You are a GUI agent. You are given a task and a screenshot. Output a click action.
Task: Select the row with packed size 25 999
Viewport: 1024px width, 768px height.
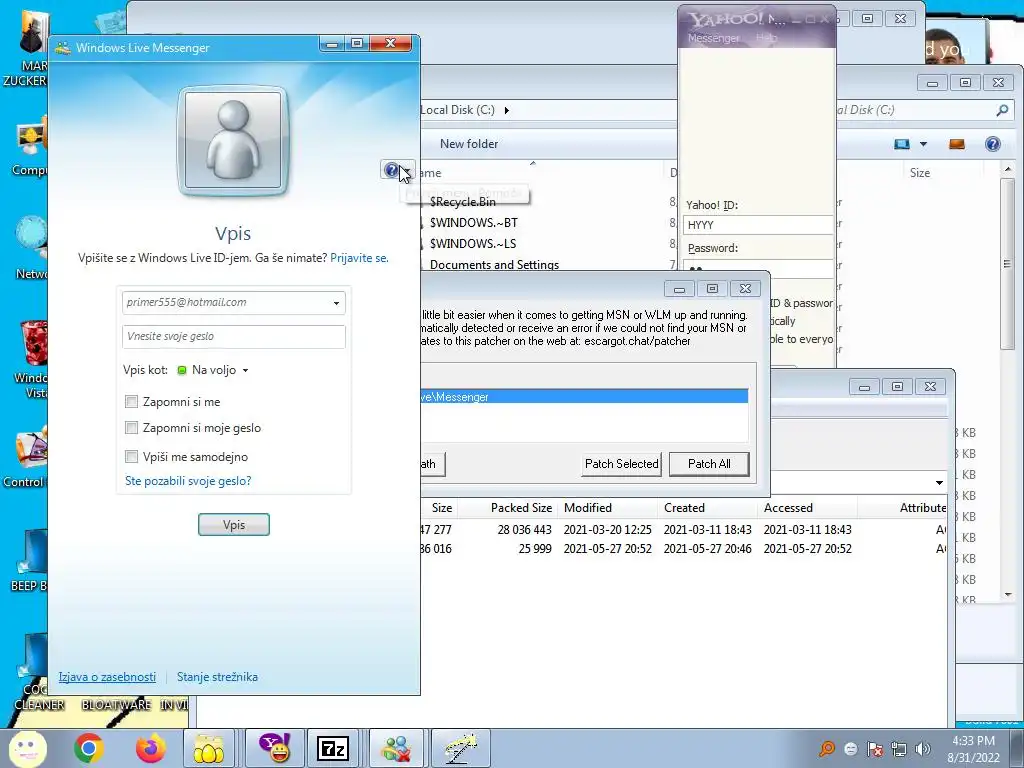coord(683,549)
